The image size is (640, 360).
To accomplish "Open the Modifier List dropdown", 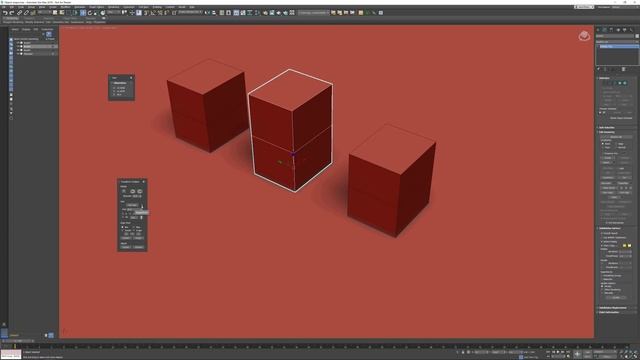I will pos(617,42).
